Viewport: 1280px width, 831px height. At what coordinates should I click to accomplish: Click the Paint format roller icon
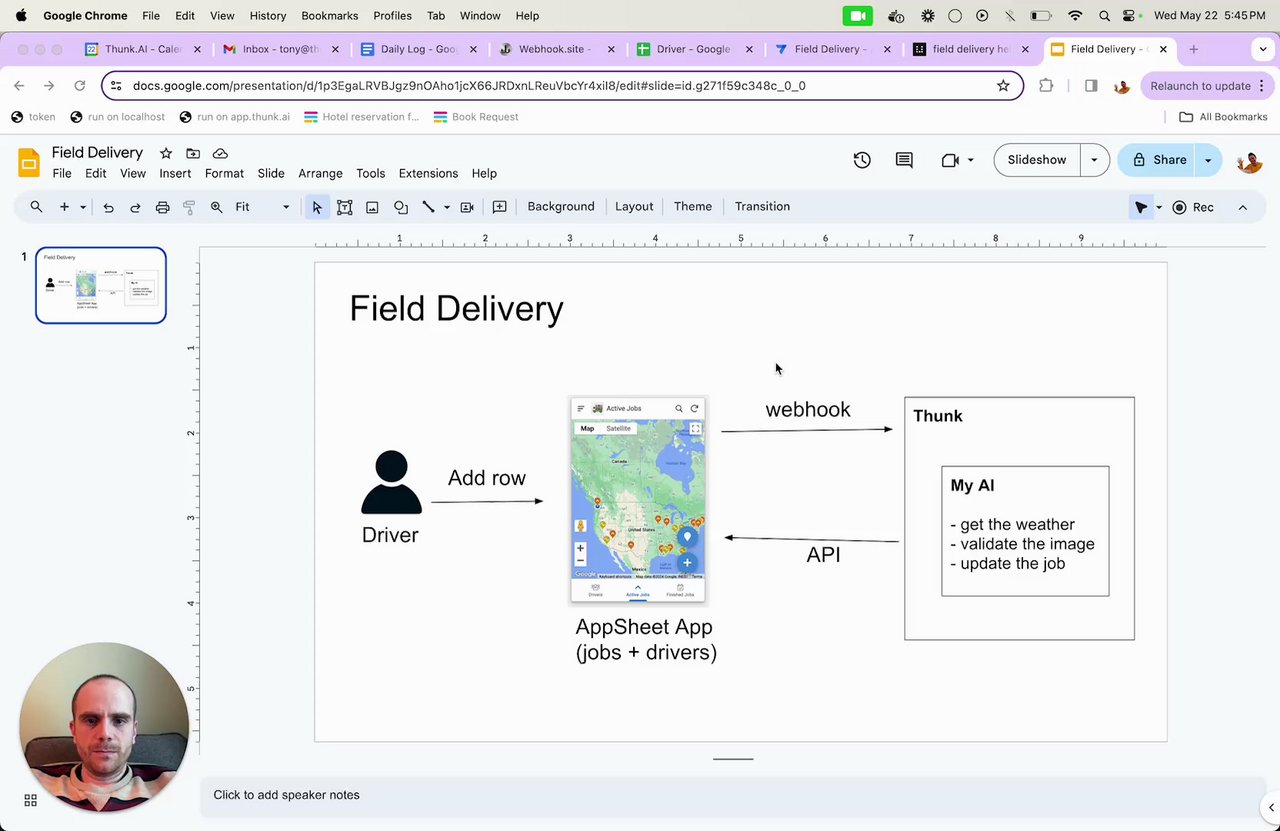189,207
